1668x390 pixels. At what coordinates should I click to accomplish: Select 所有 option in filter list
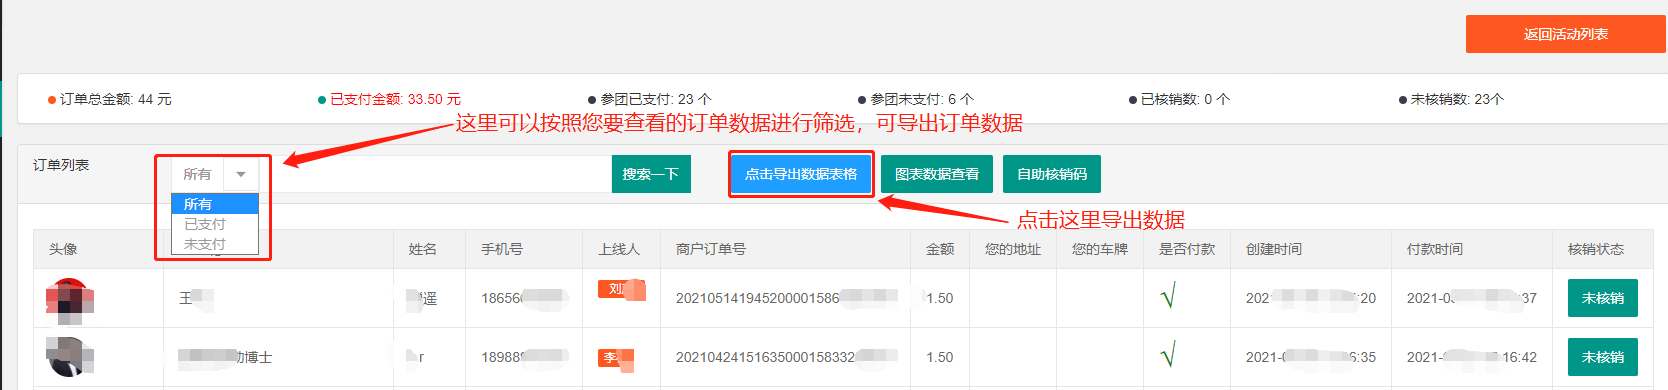pyautogui.click(x=215, y=204)
